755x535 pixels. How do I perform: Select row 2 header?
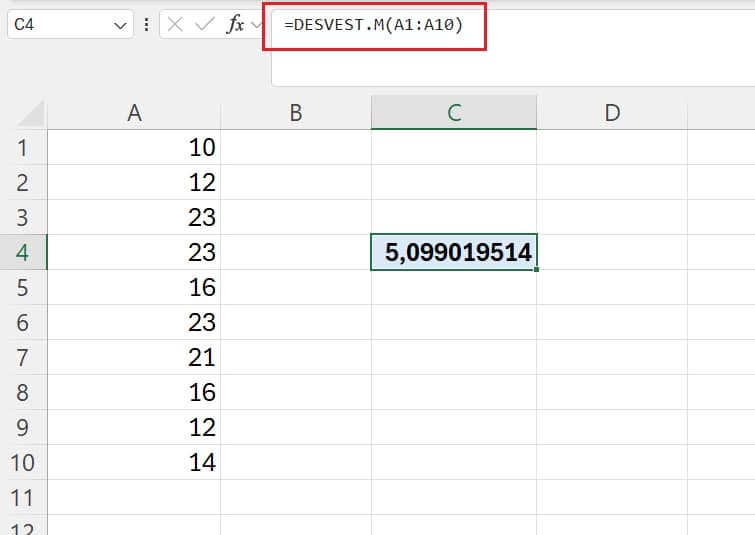click(x=23, y=183)
